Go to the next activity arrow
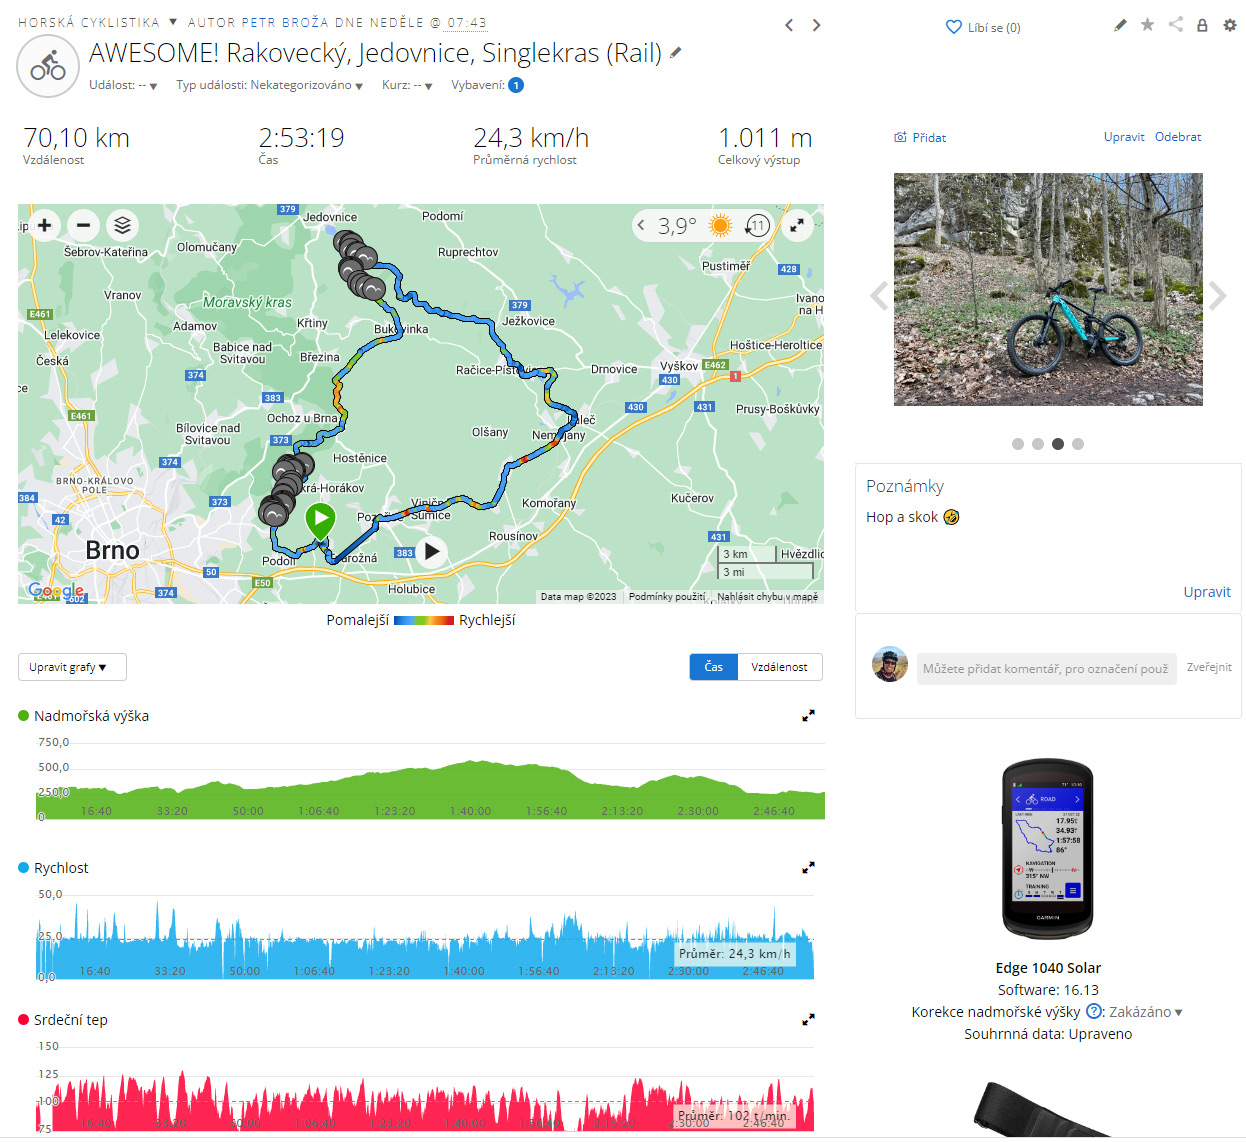Screen dimensions: 1246x1142 [x=817, y=25]
